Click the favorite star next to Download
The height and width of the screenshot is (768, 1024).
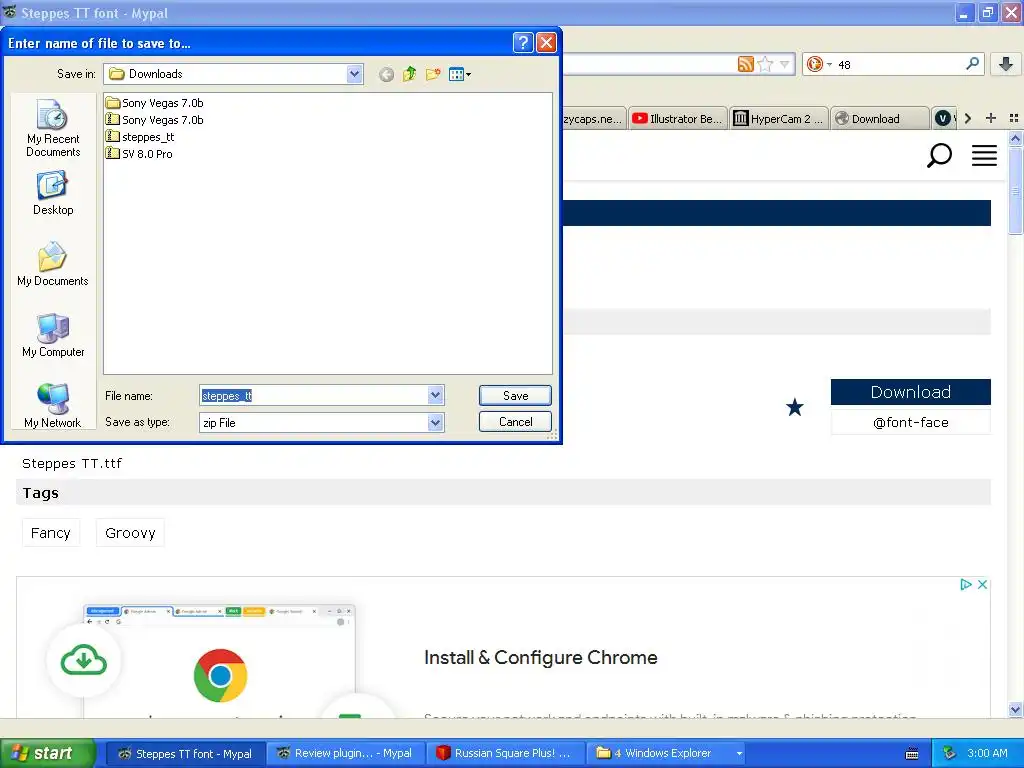click(x=795, y=408)
